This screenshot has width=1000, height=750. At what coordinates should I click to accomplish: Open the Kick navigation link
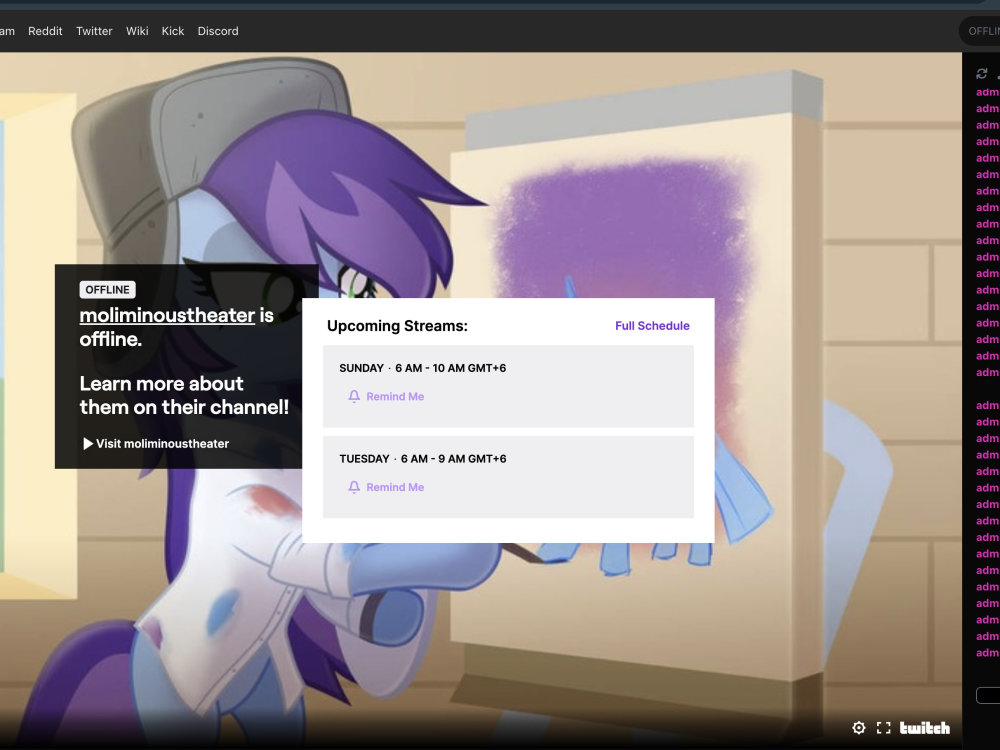coord(173,31)
